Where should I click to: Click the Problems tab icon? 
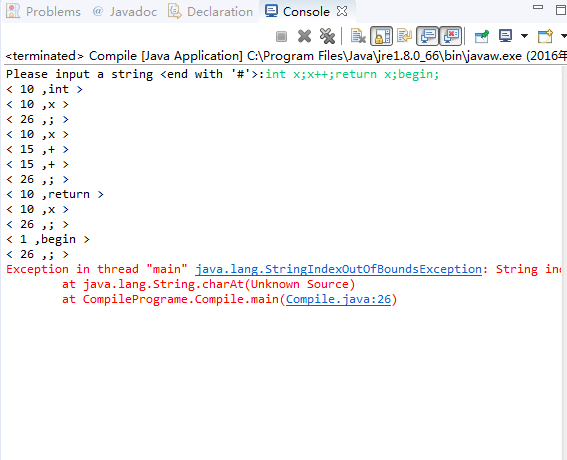13,11
